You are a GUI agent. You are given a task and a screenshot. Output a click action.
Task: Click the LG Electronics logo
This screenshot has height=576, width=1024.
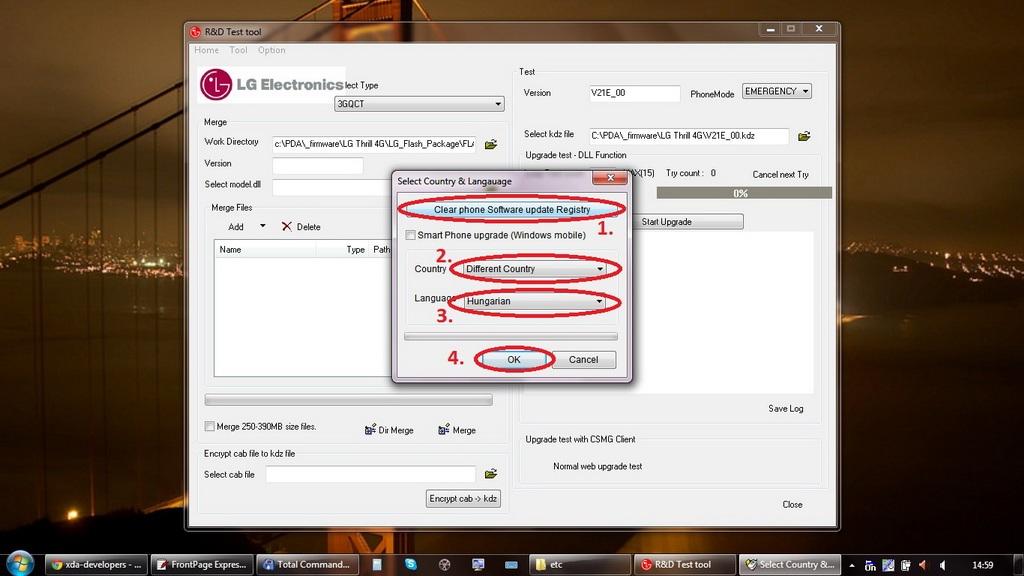click(x=271, y=84)
